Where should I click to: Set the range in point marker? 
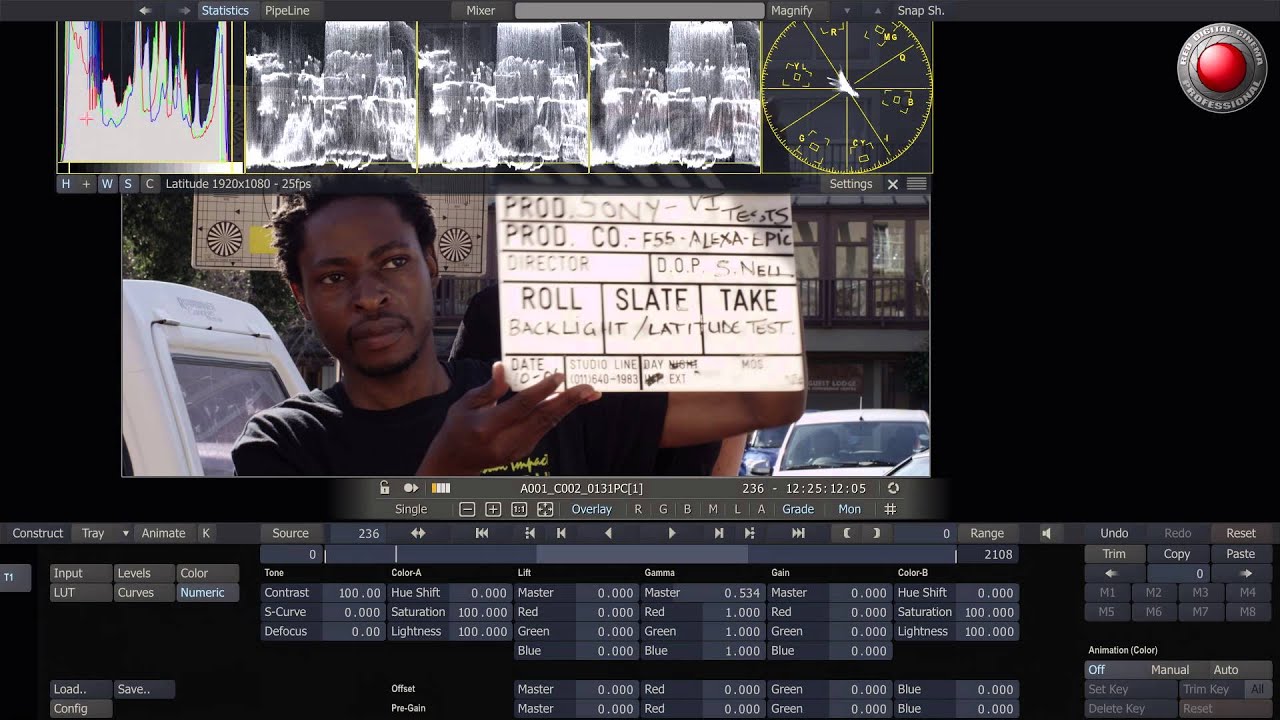[847, 533]
